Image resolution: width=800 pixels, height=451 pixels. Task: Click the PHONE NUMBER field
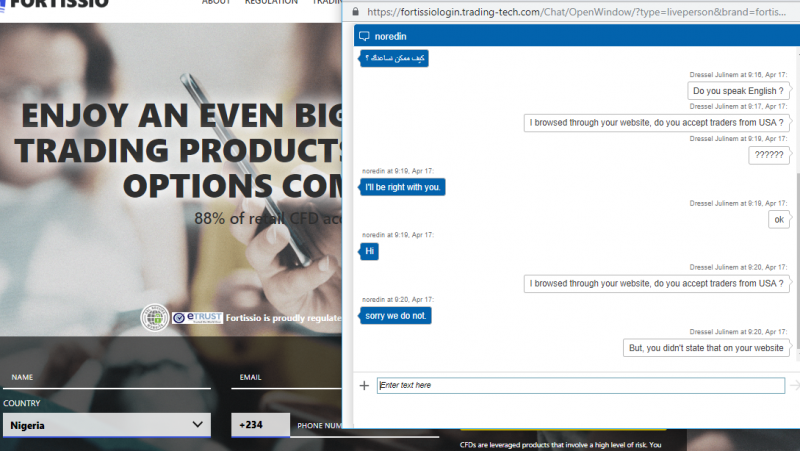tap(319, 425)
